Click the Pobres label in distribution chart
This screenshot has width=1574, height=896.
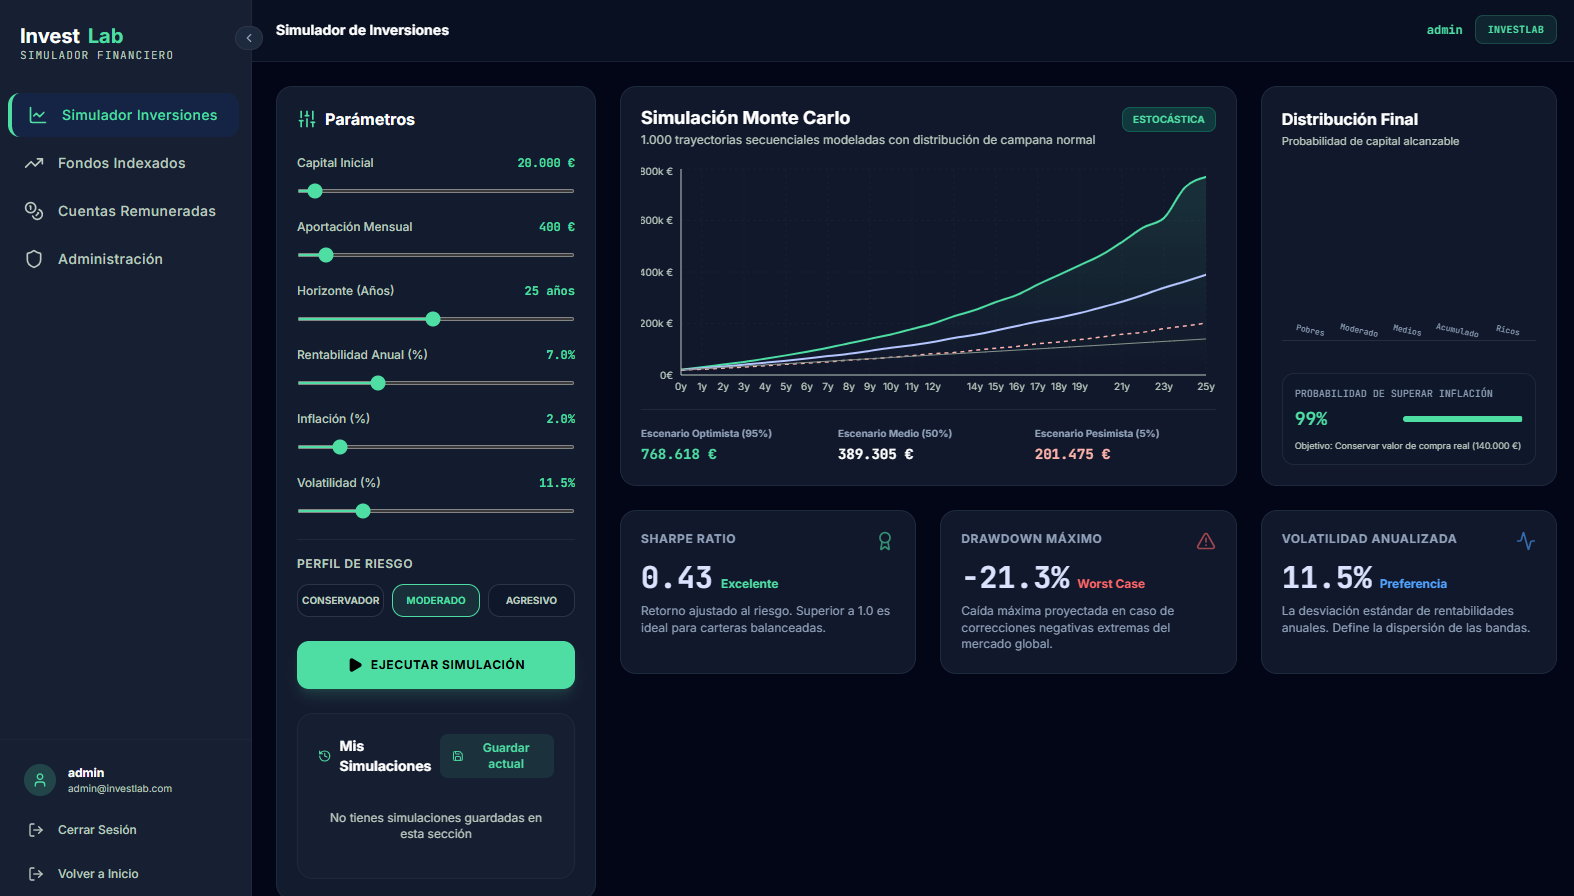(x=1310, y=330)
